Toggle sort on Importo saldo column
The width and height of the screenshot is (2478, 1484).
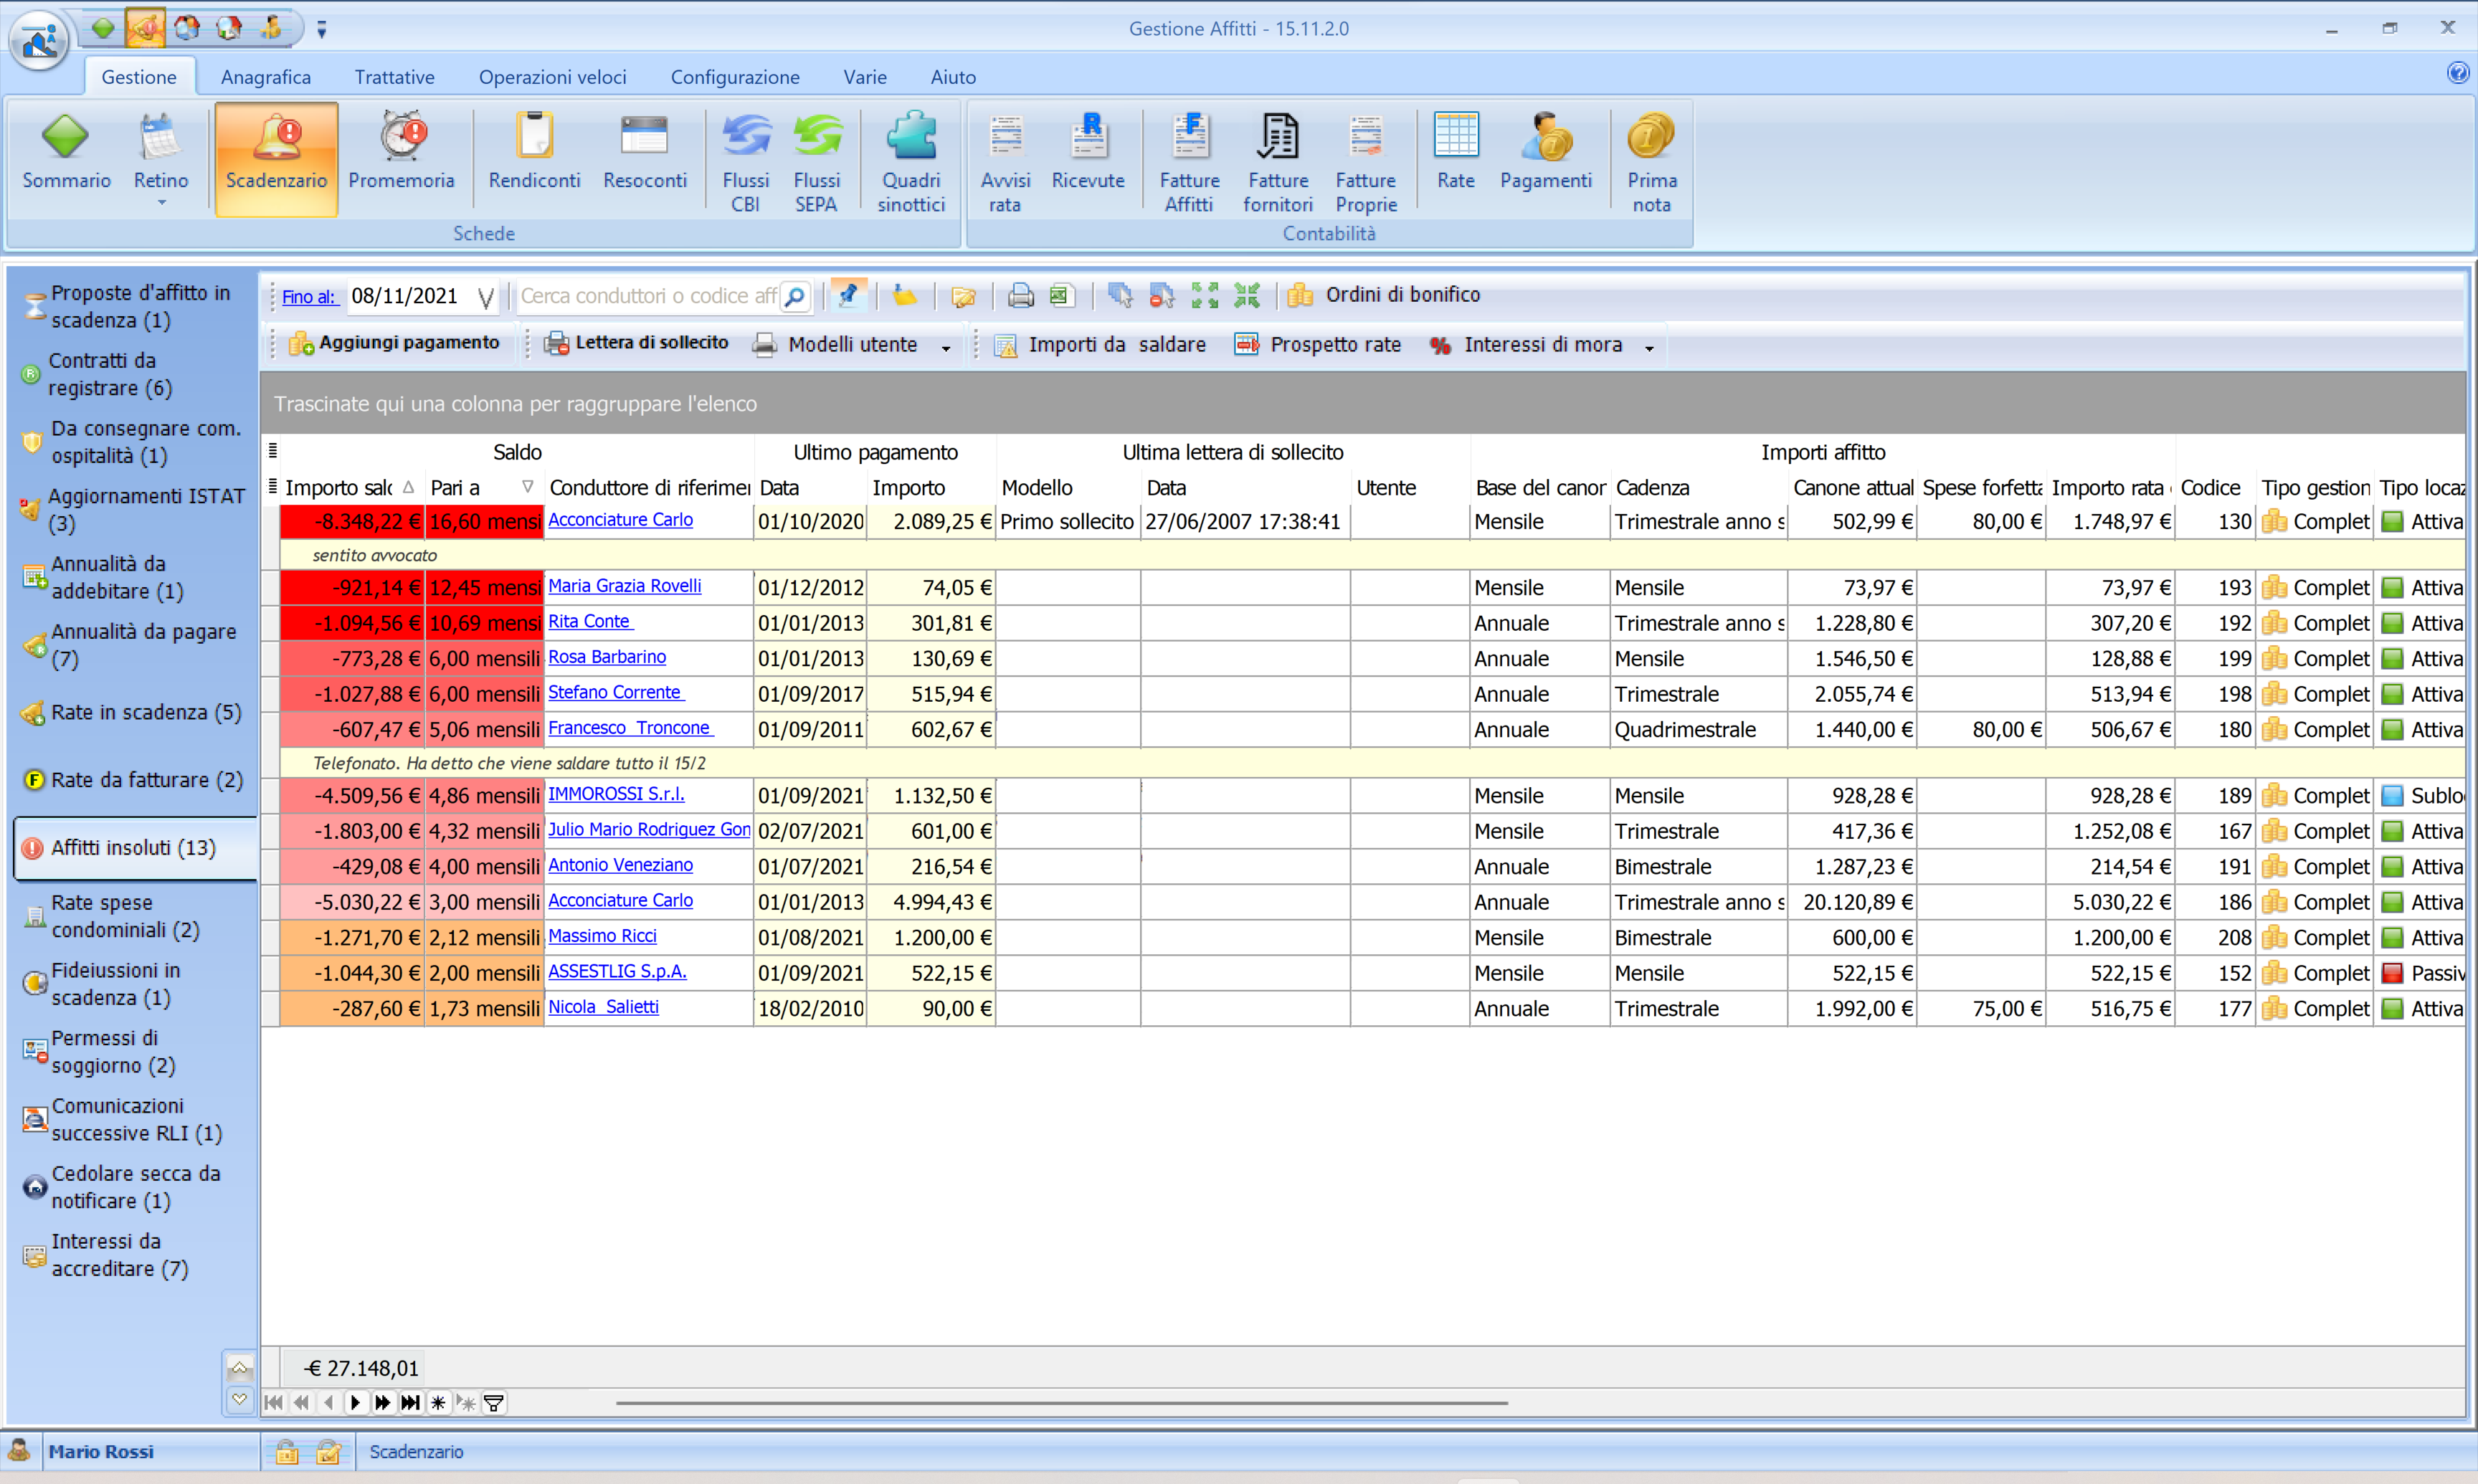pos(349,488)
